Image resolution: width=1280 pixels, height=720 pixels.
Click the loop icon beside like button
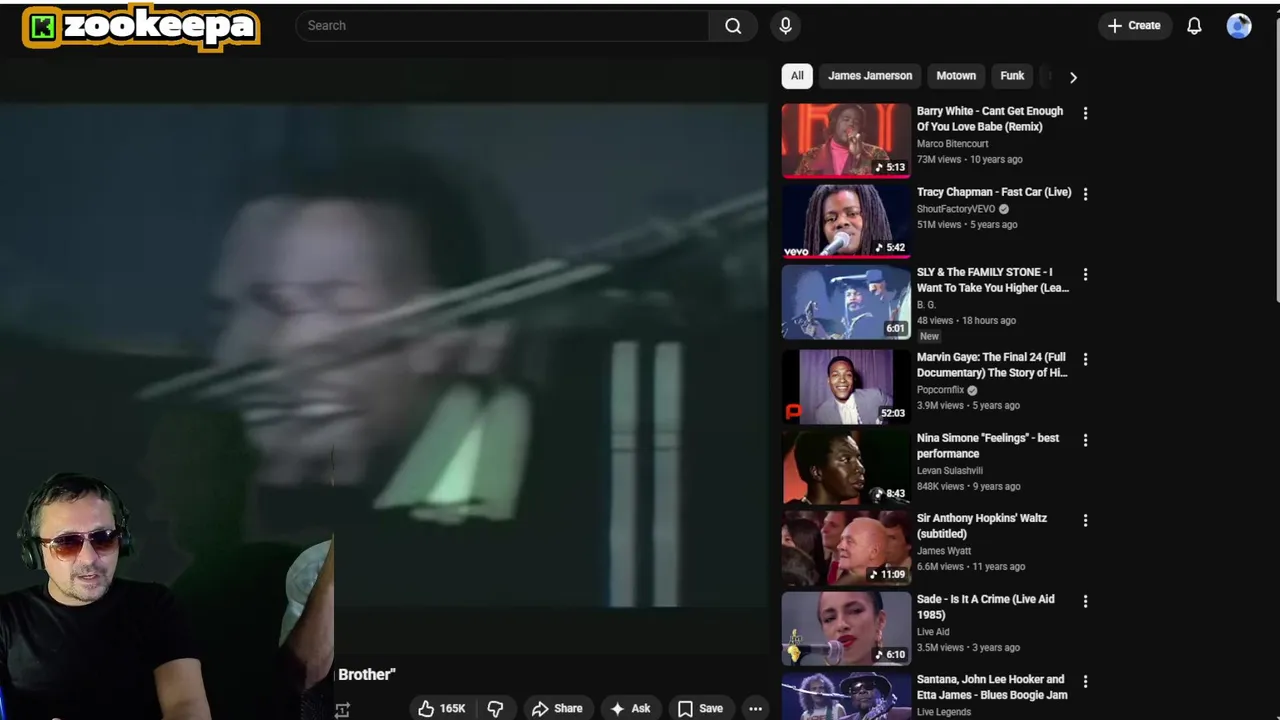point(342,710)
